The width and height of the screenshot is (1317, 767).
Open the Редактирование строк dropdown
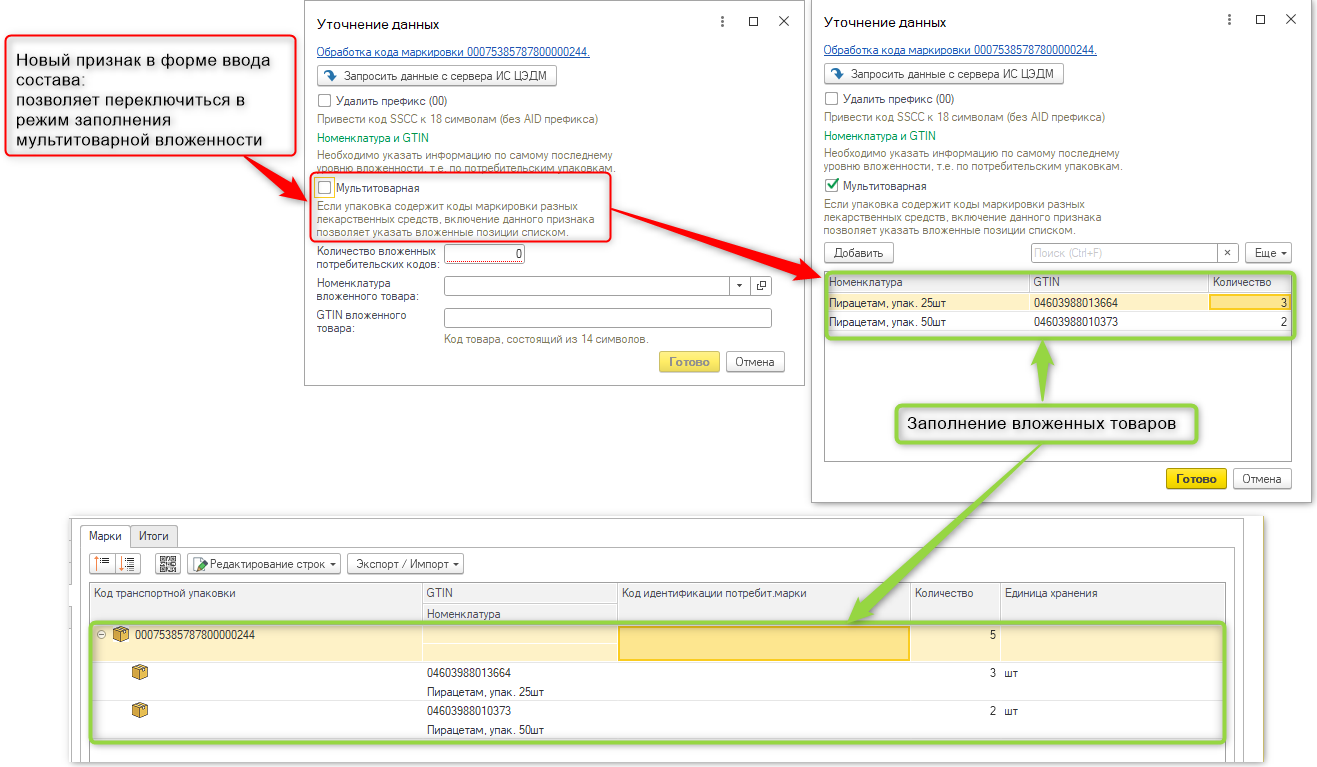click(265, 564)
